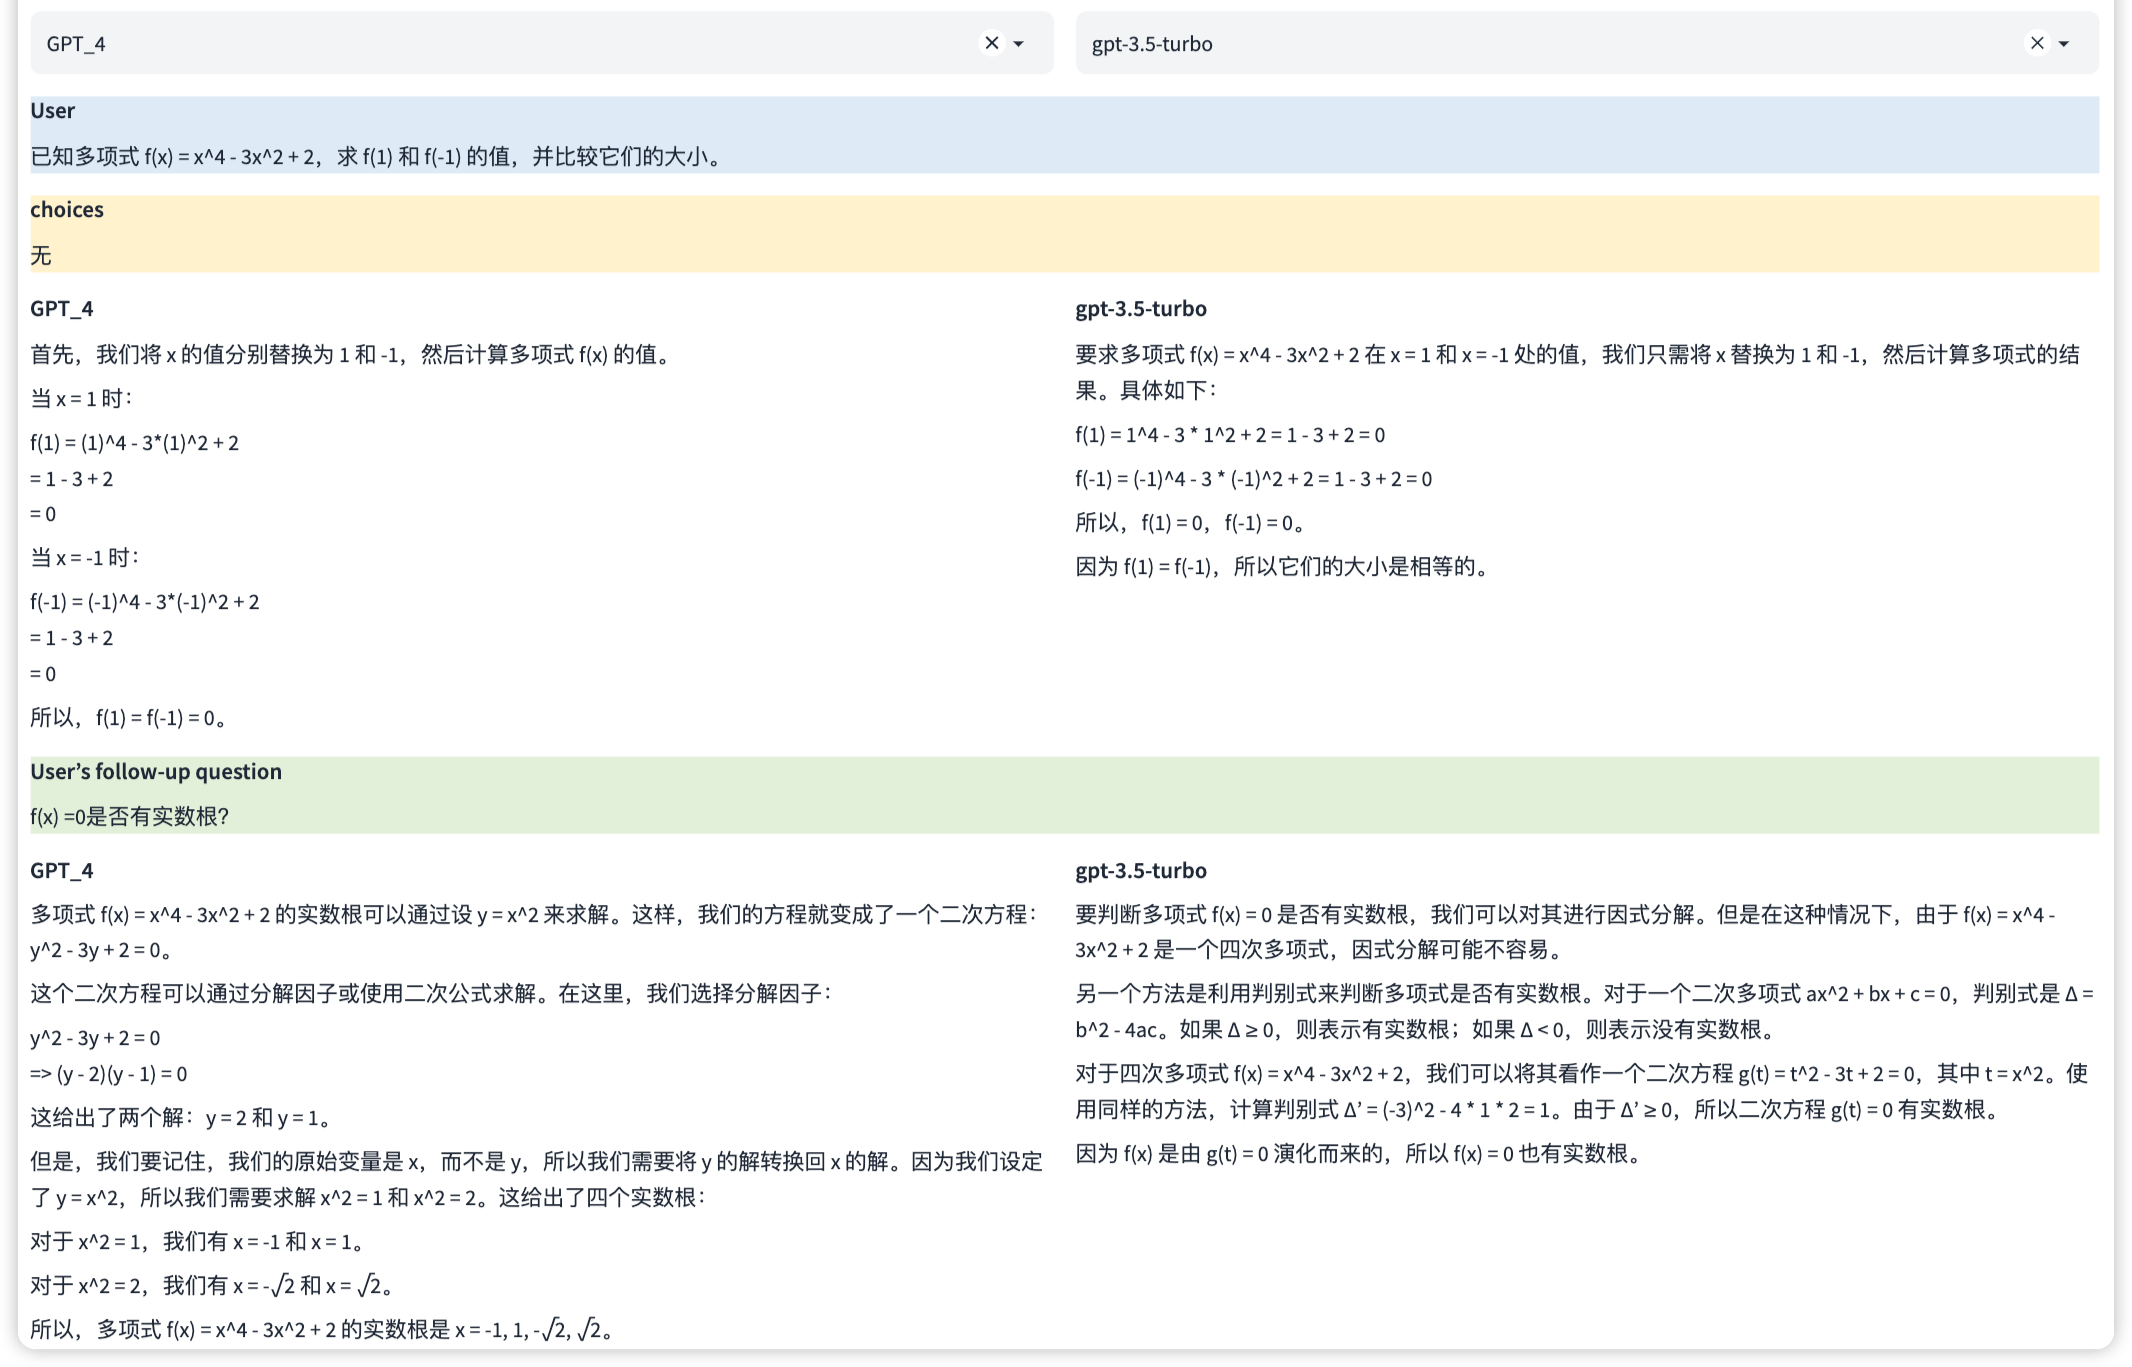The width and height of the screenshot is (2132, 1367).
Task: Clear the GPT_4 model selection
Action: coord(991,43)
